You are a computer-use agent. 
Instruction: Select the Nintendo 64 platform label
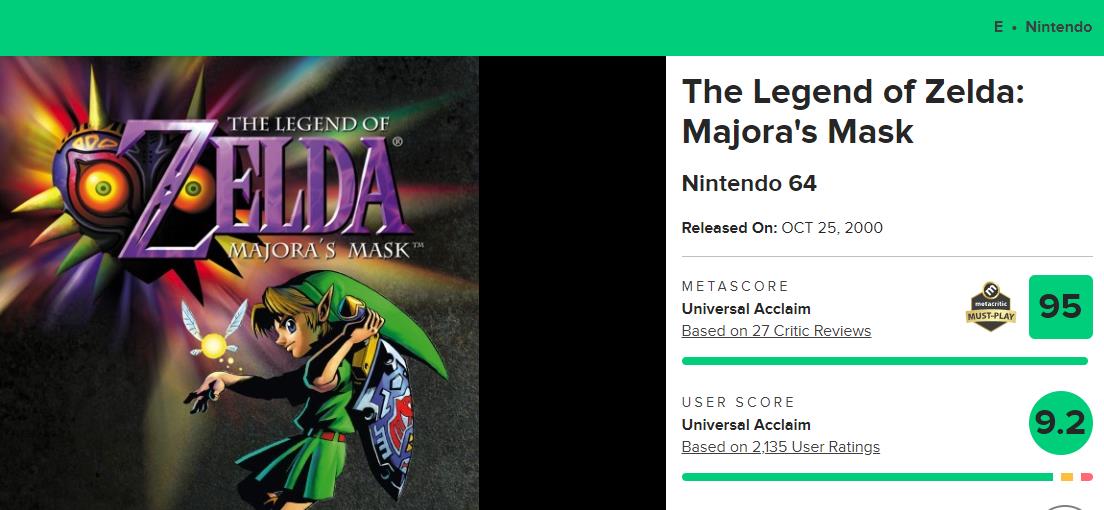(x=749, y=184)
